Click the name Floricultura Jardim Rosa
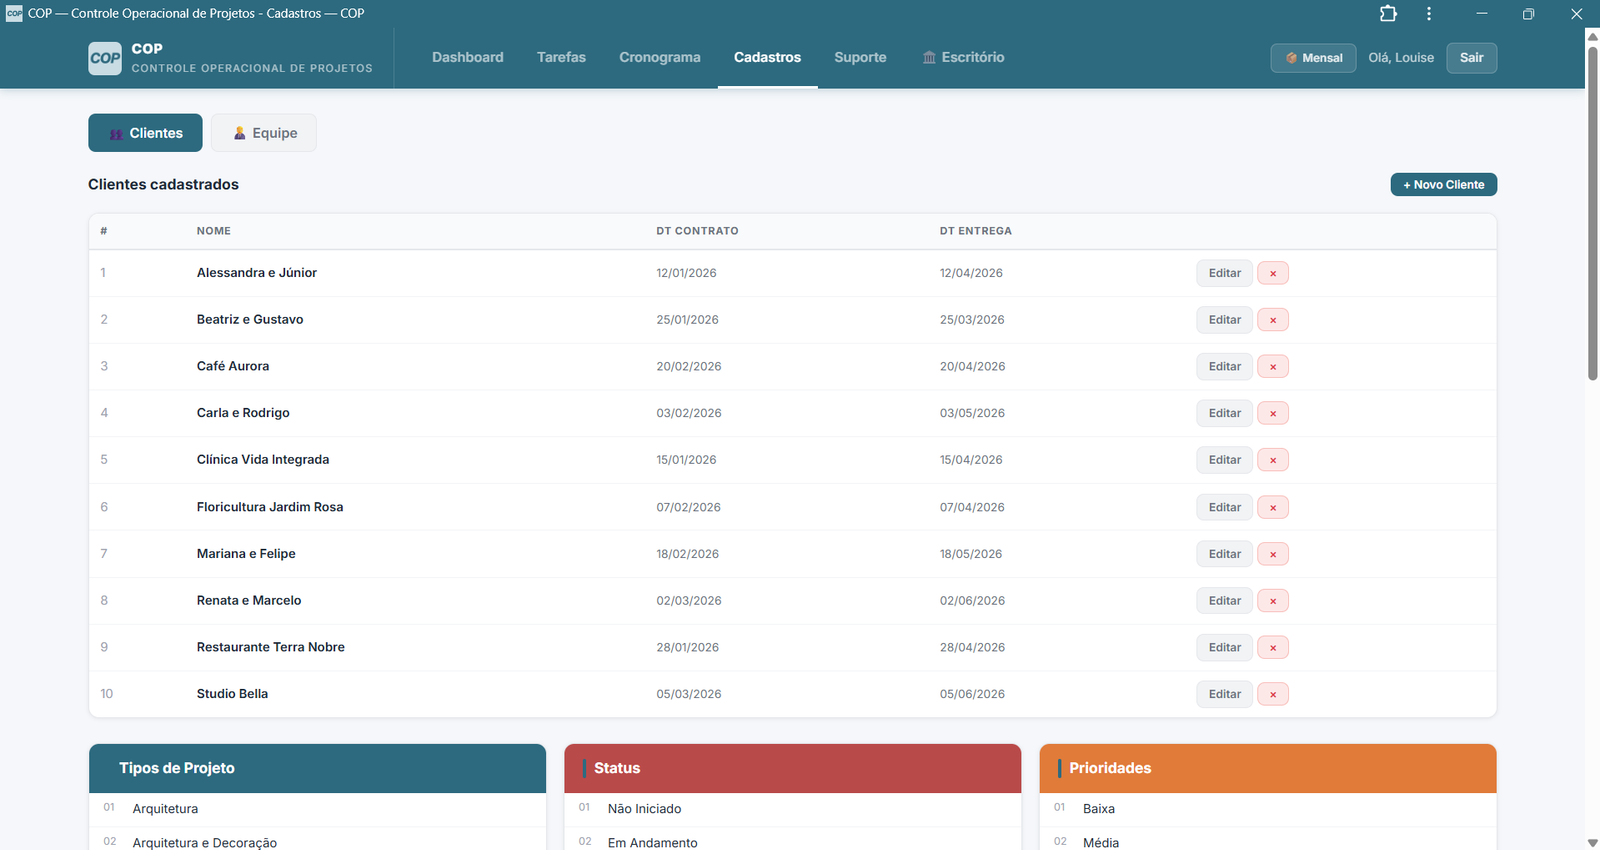 (270, 507)
